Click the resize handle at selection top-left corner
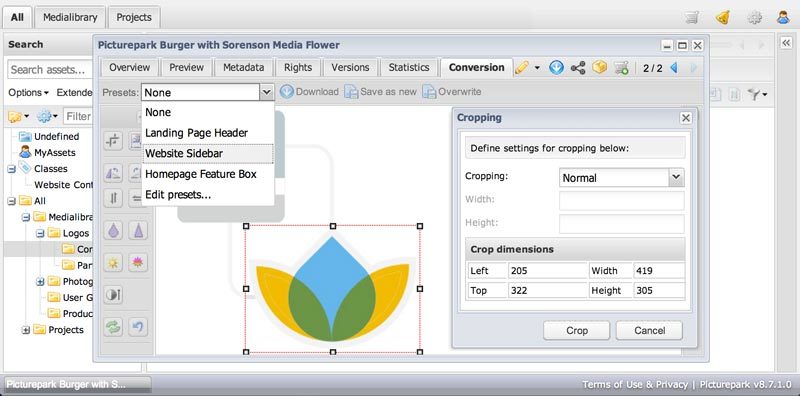This screenshot has height=396, width=800. pyautogui.click(x=246, y=226)
